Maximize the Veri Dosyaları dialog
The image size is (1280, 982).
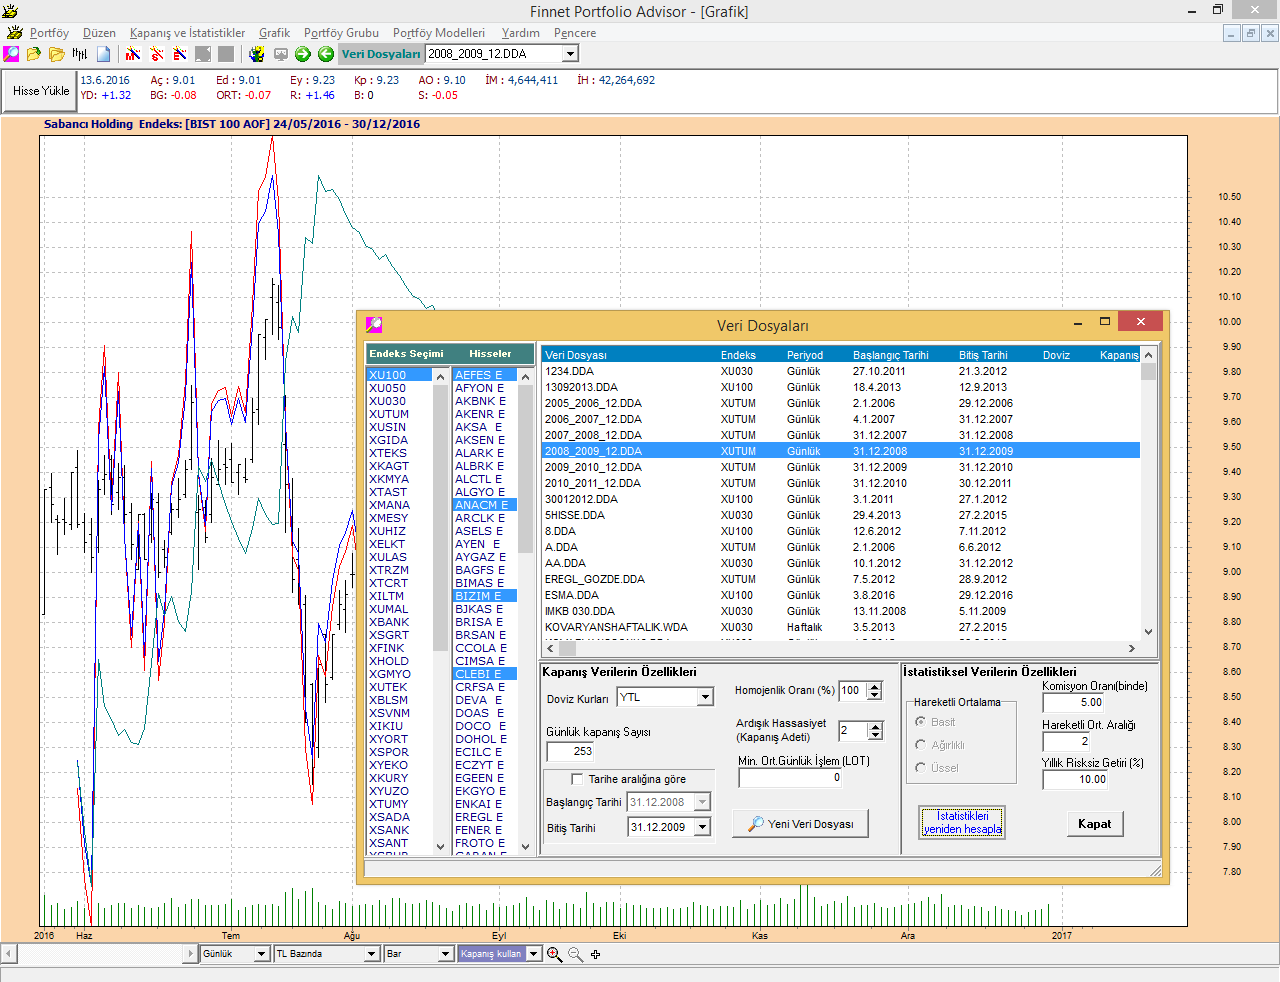(1105, 321)
